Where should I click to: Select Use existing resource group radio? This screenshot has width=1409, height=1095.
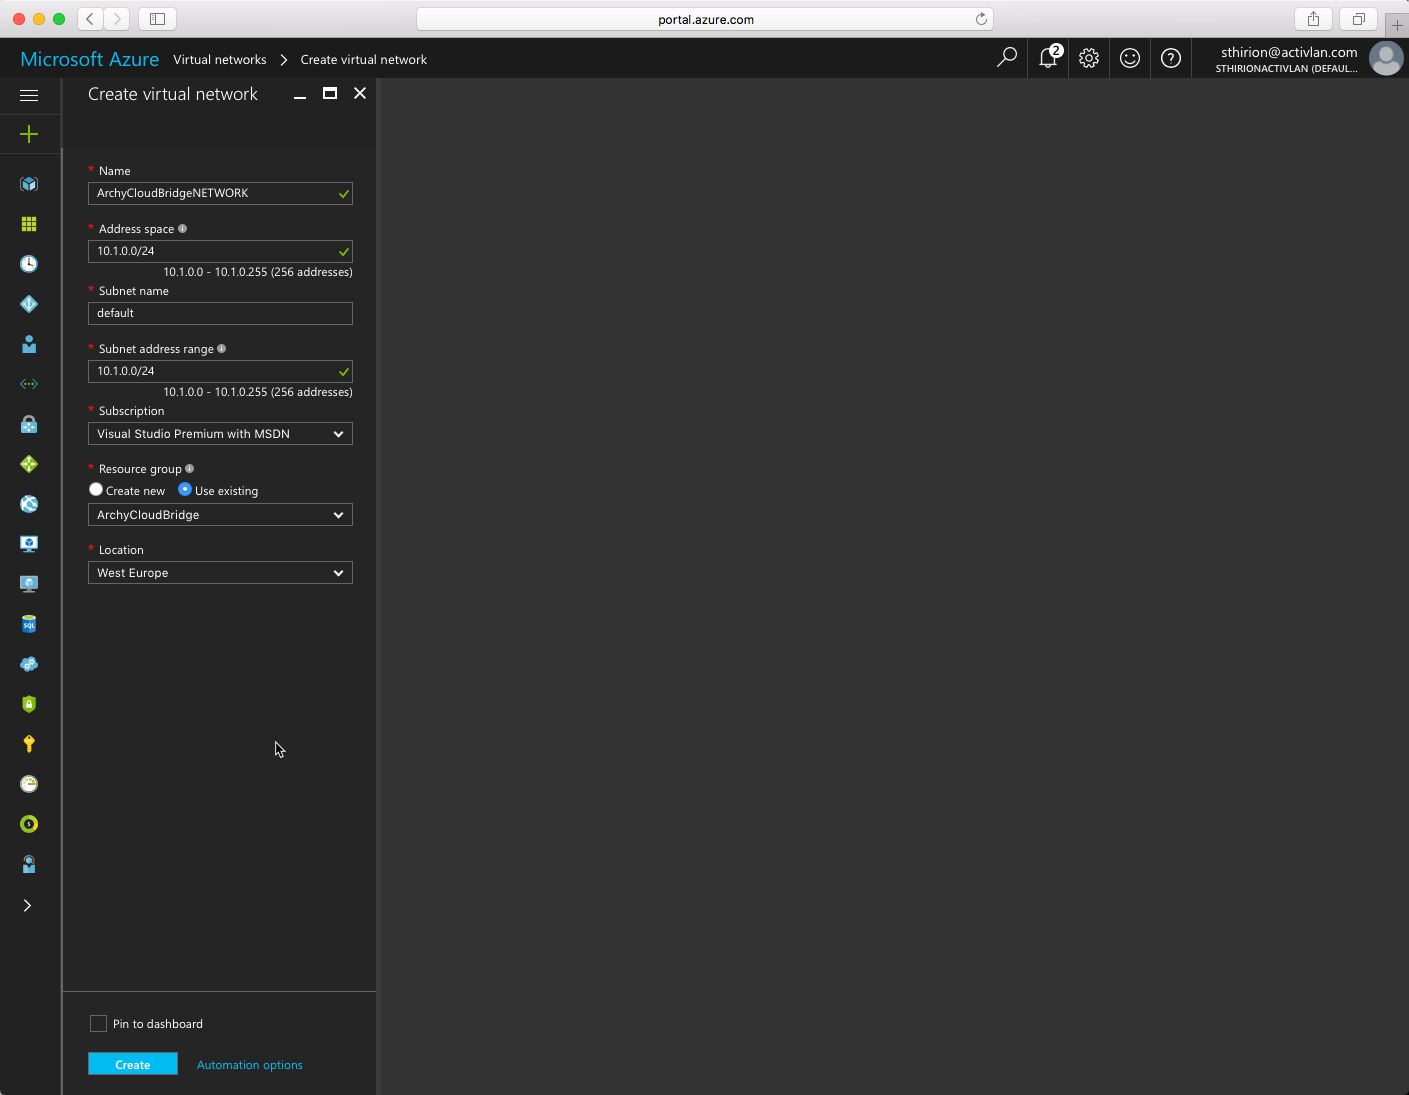(185, 490)
